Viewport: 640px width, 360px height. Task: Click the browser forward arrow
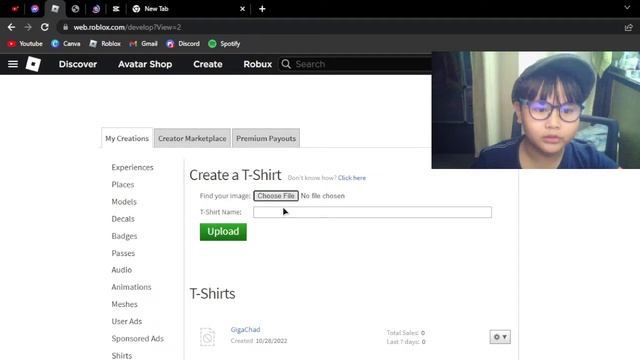coord(28,27)
